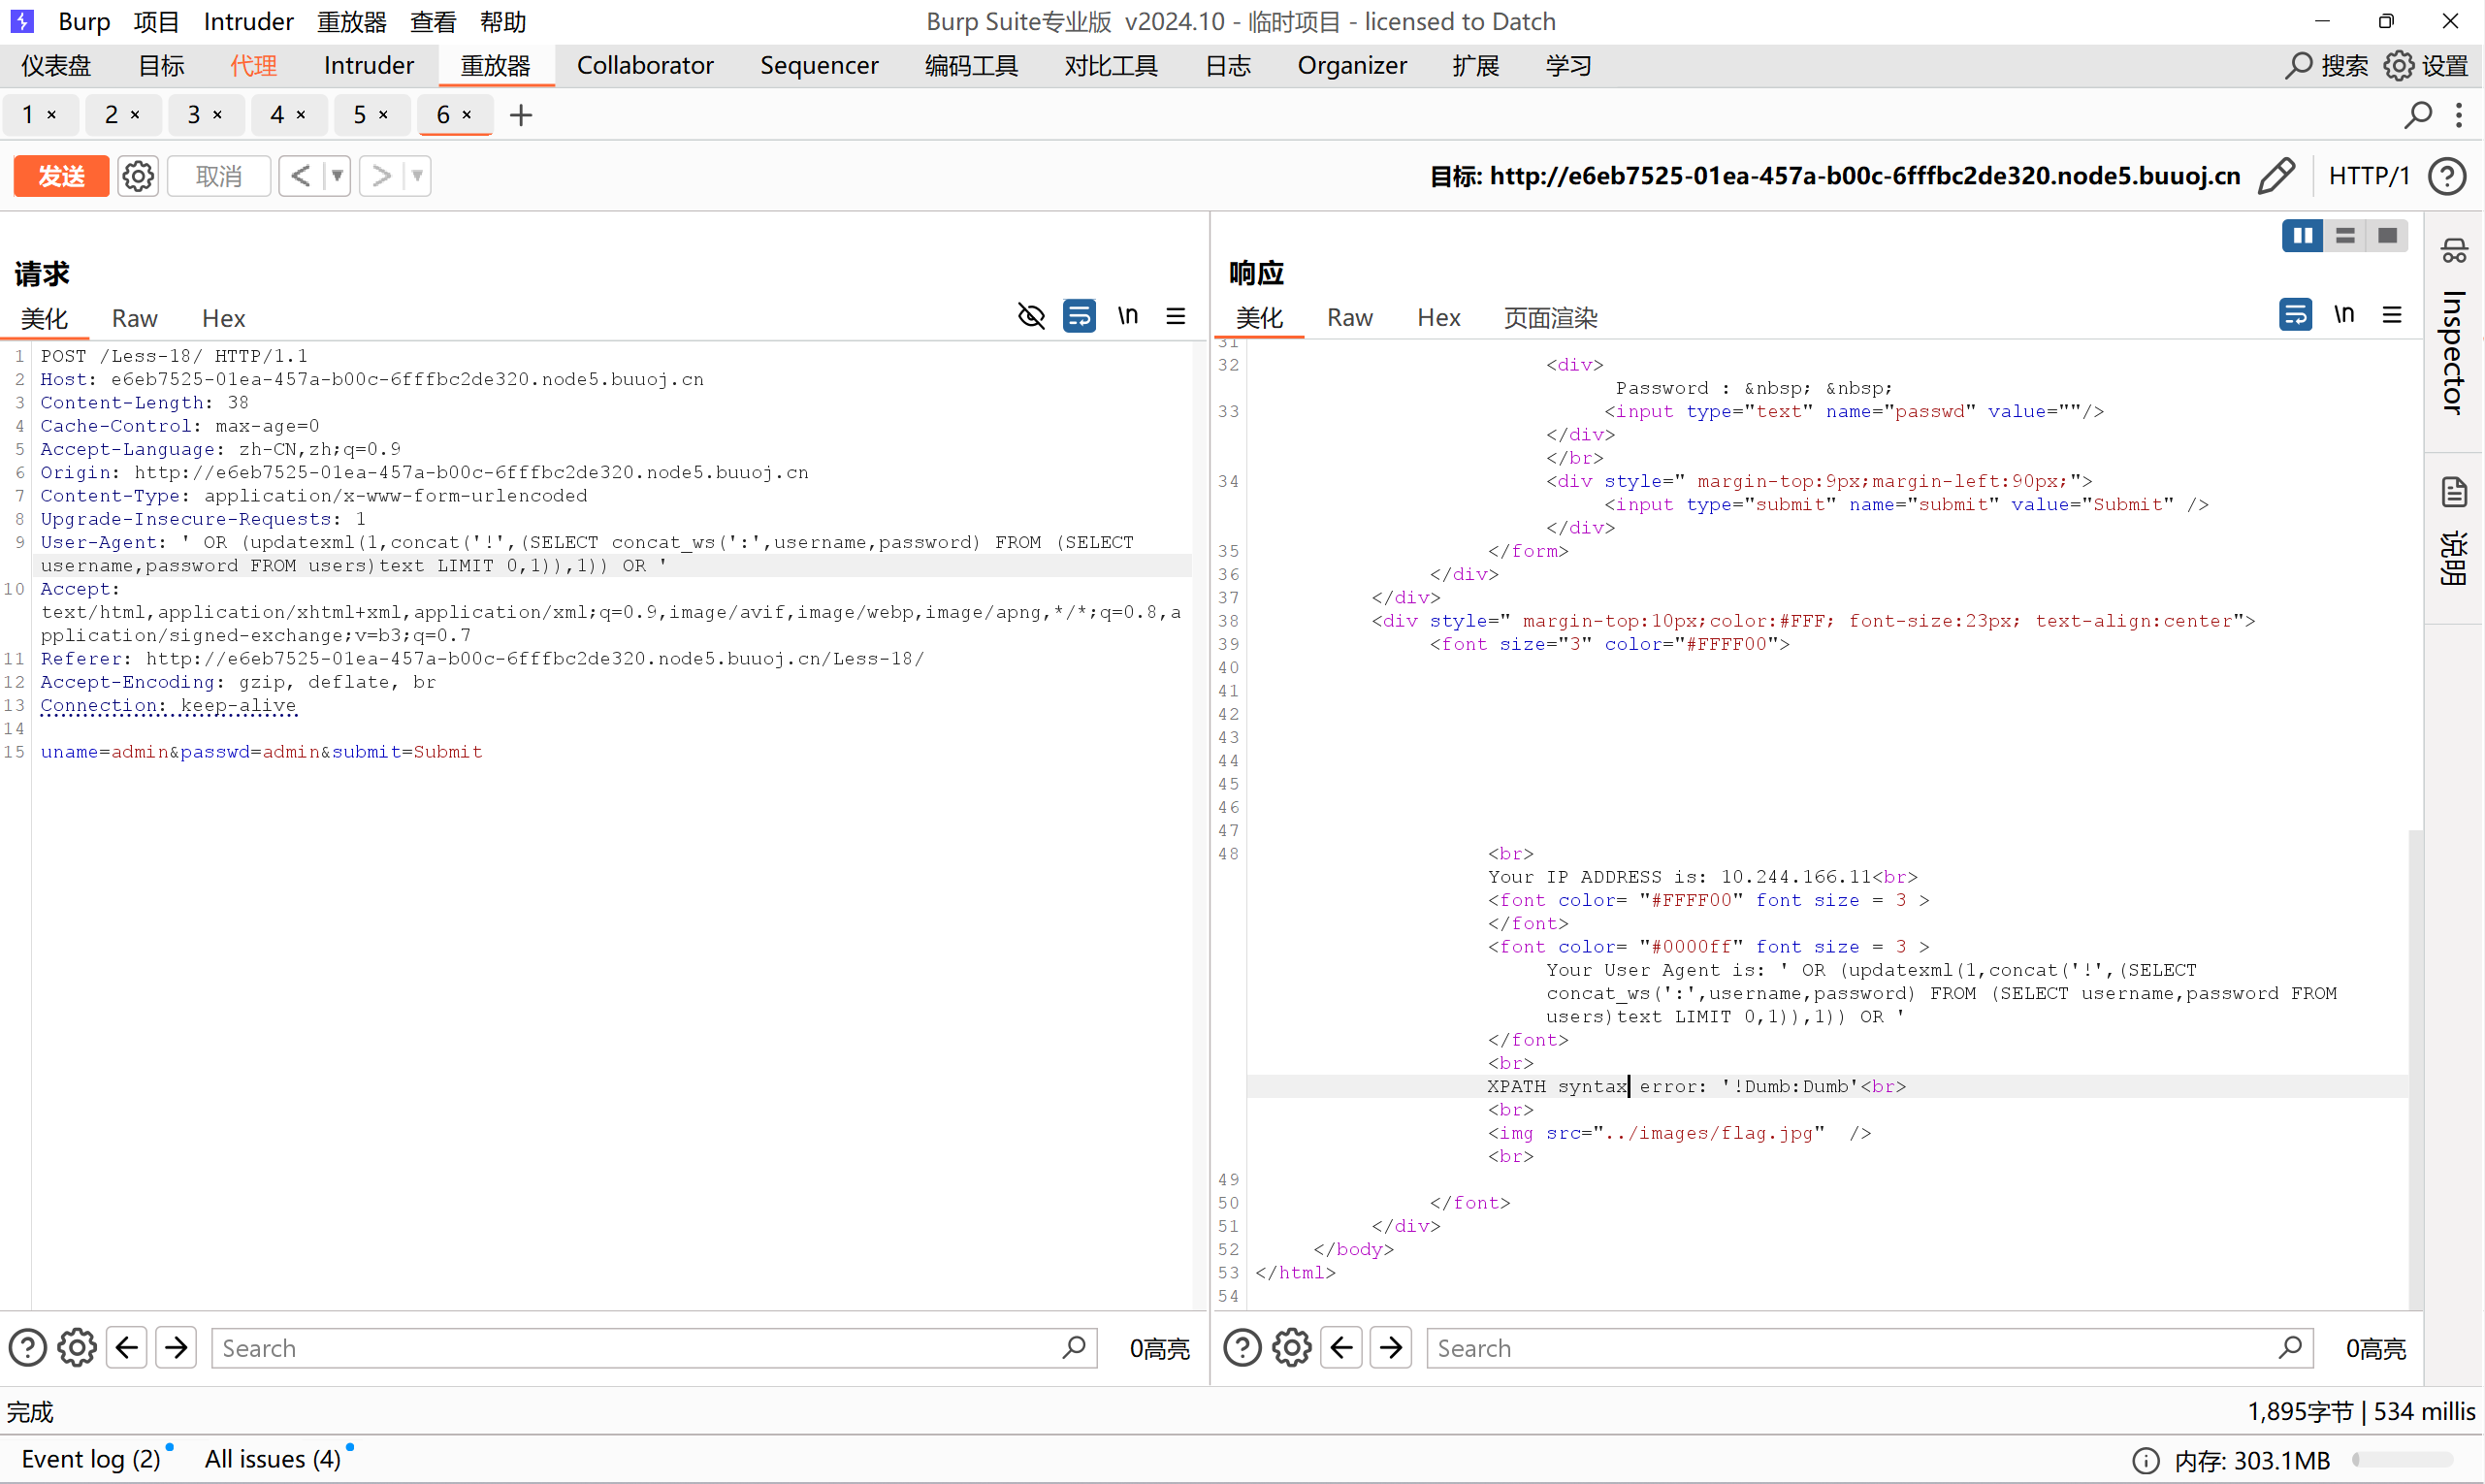Click the 取消 cancel button

[x=219, y=176]
